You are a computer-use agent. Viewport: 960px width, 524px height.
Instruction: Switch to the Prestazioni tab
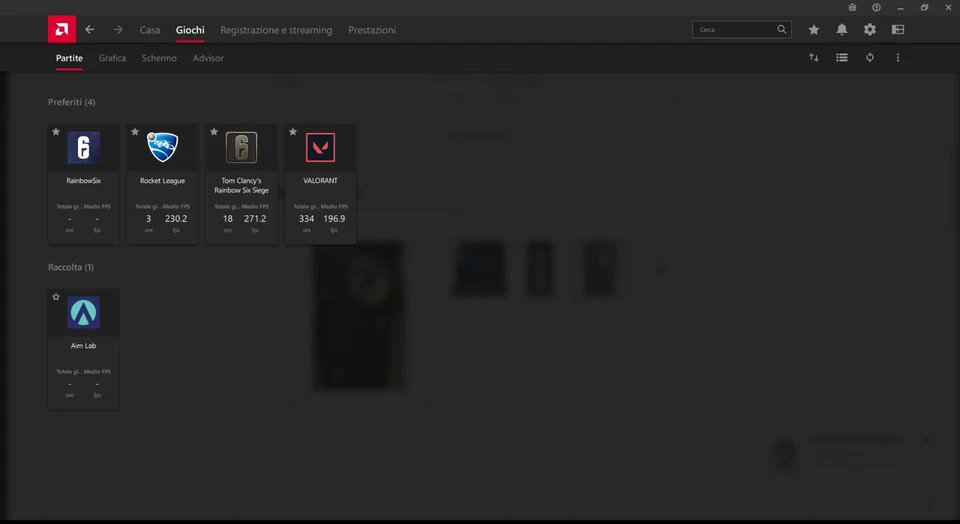372,30
